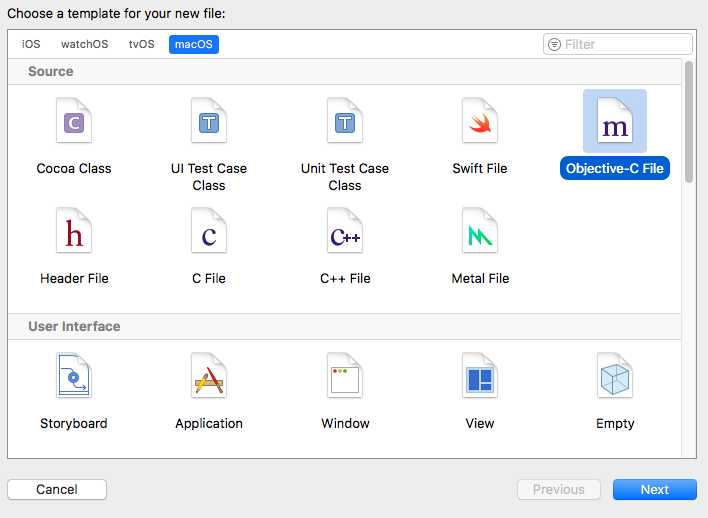Choose the UI Test Case Class icon
708x518 pixels.
tap(209, 120)
